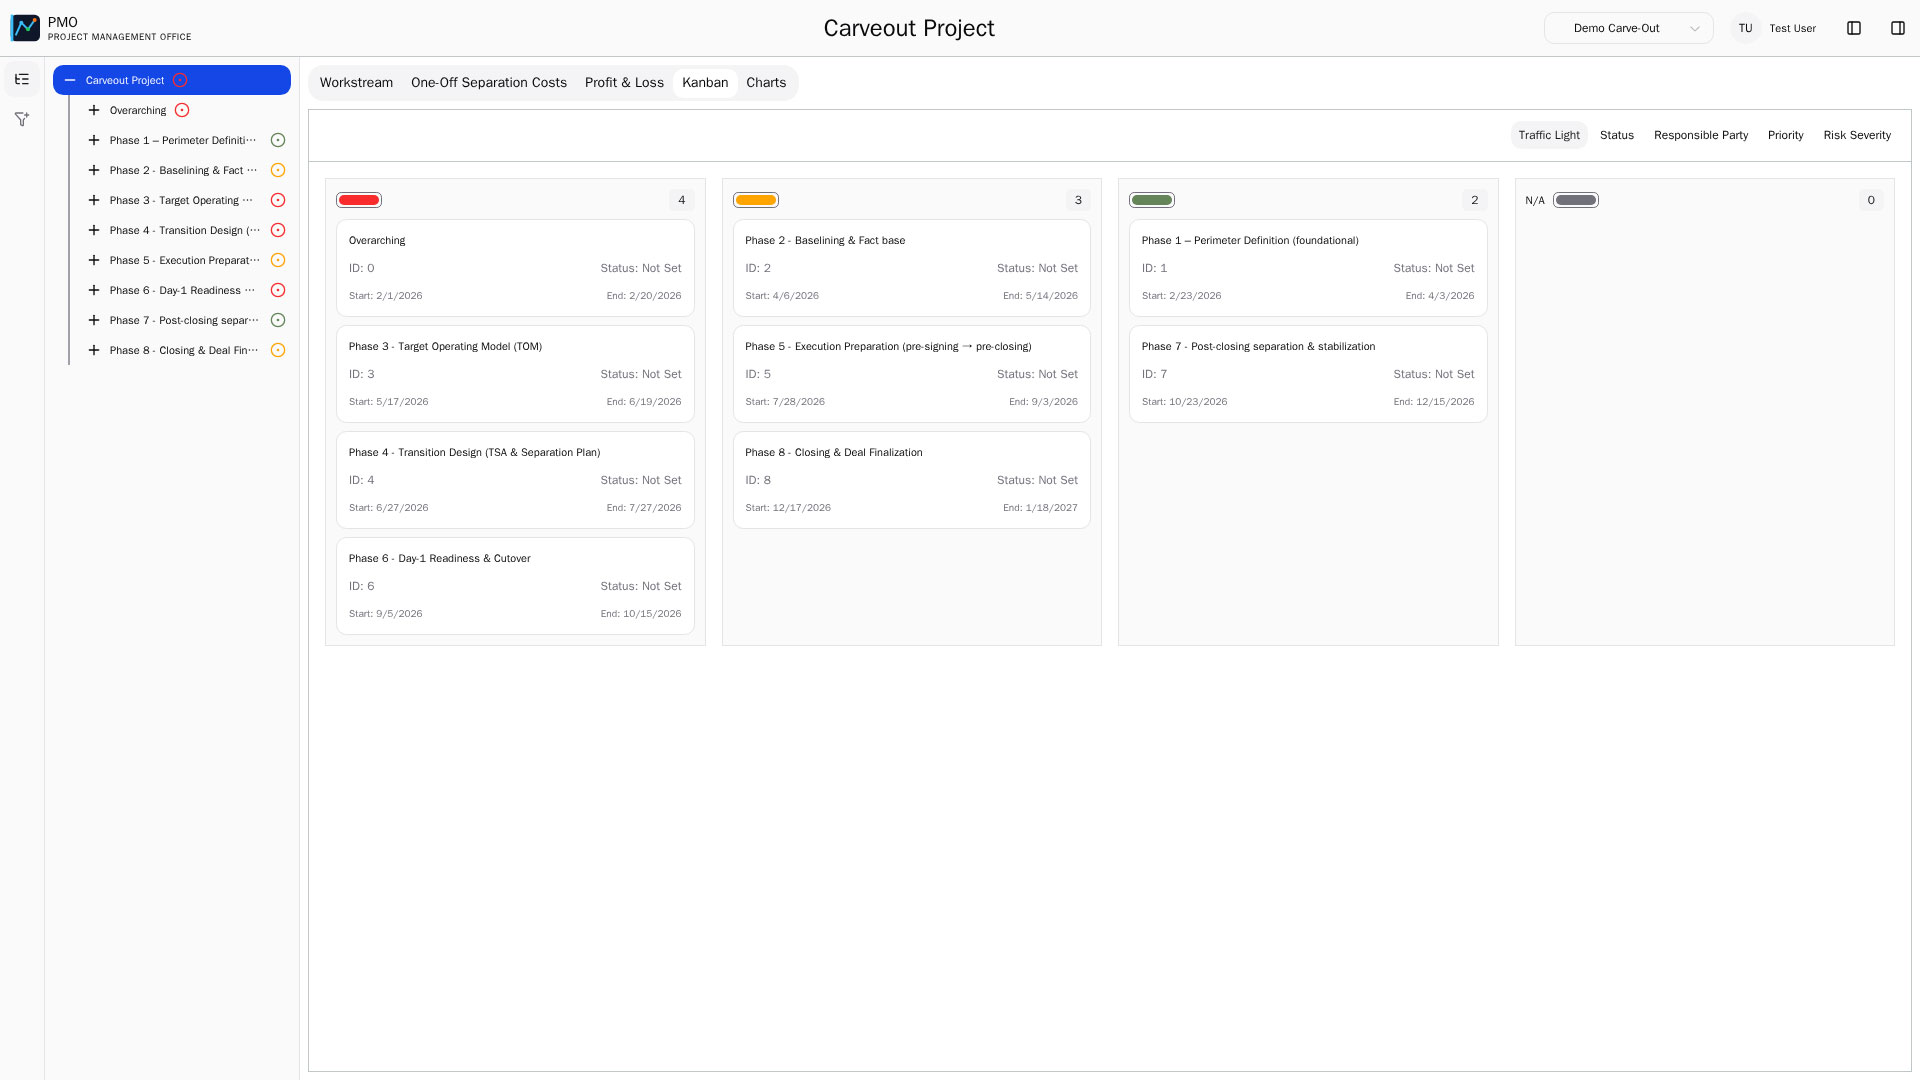Click the red traffic light next to Overarching
This screenshot has height=1080, width=1920.
(182, 110)
